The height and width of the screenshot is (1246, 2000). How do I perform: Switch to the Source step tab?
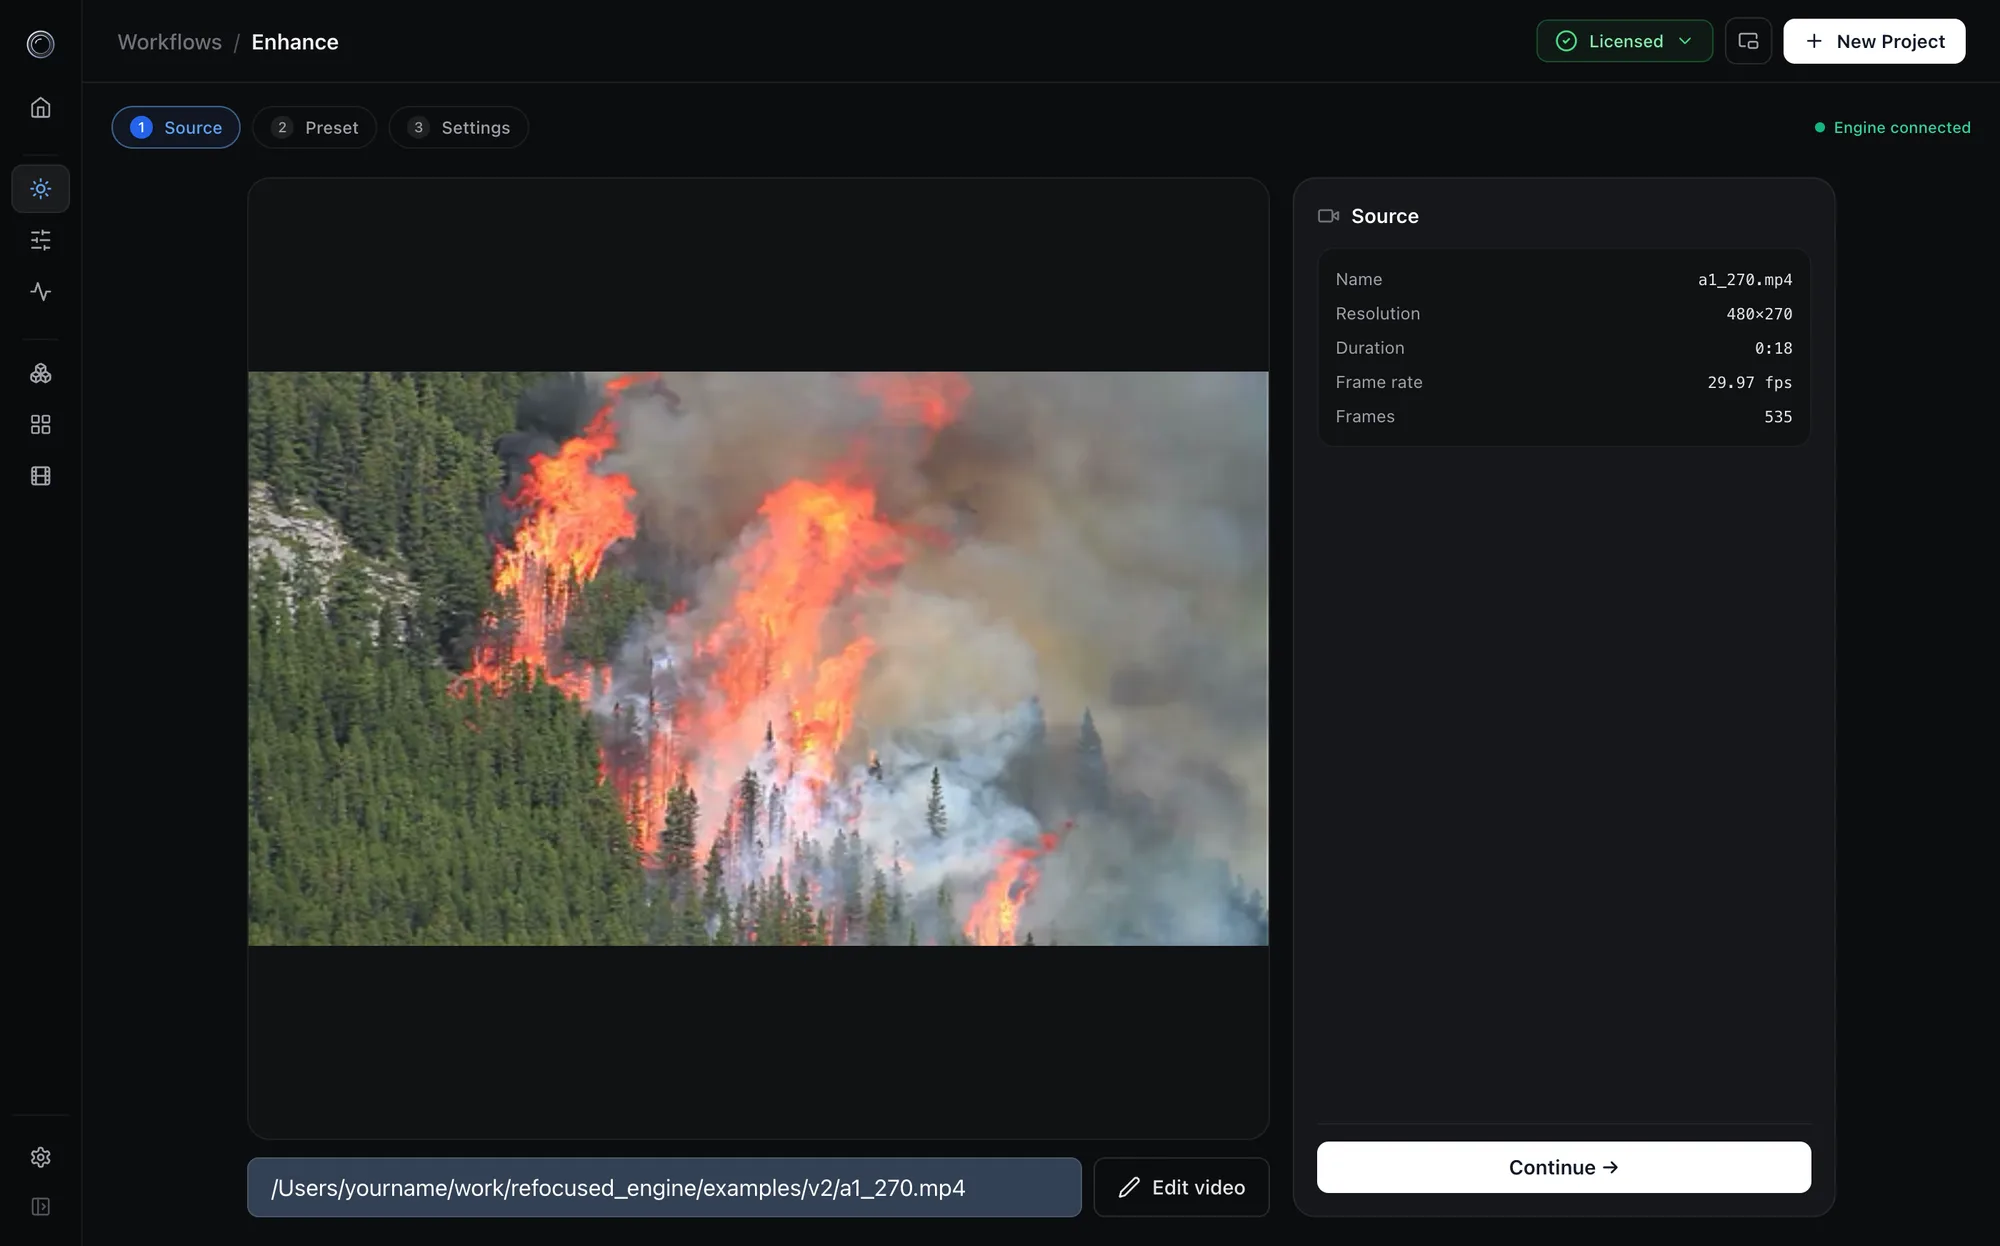(176, 127)
